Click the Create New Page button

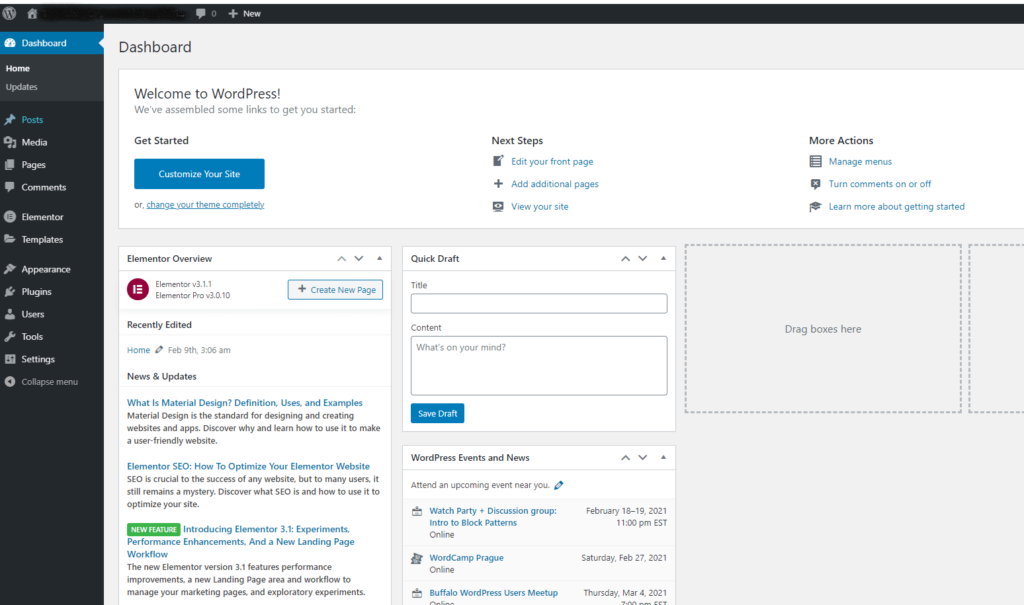click(336, 289)
